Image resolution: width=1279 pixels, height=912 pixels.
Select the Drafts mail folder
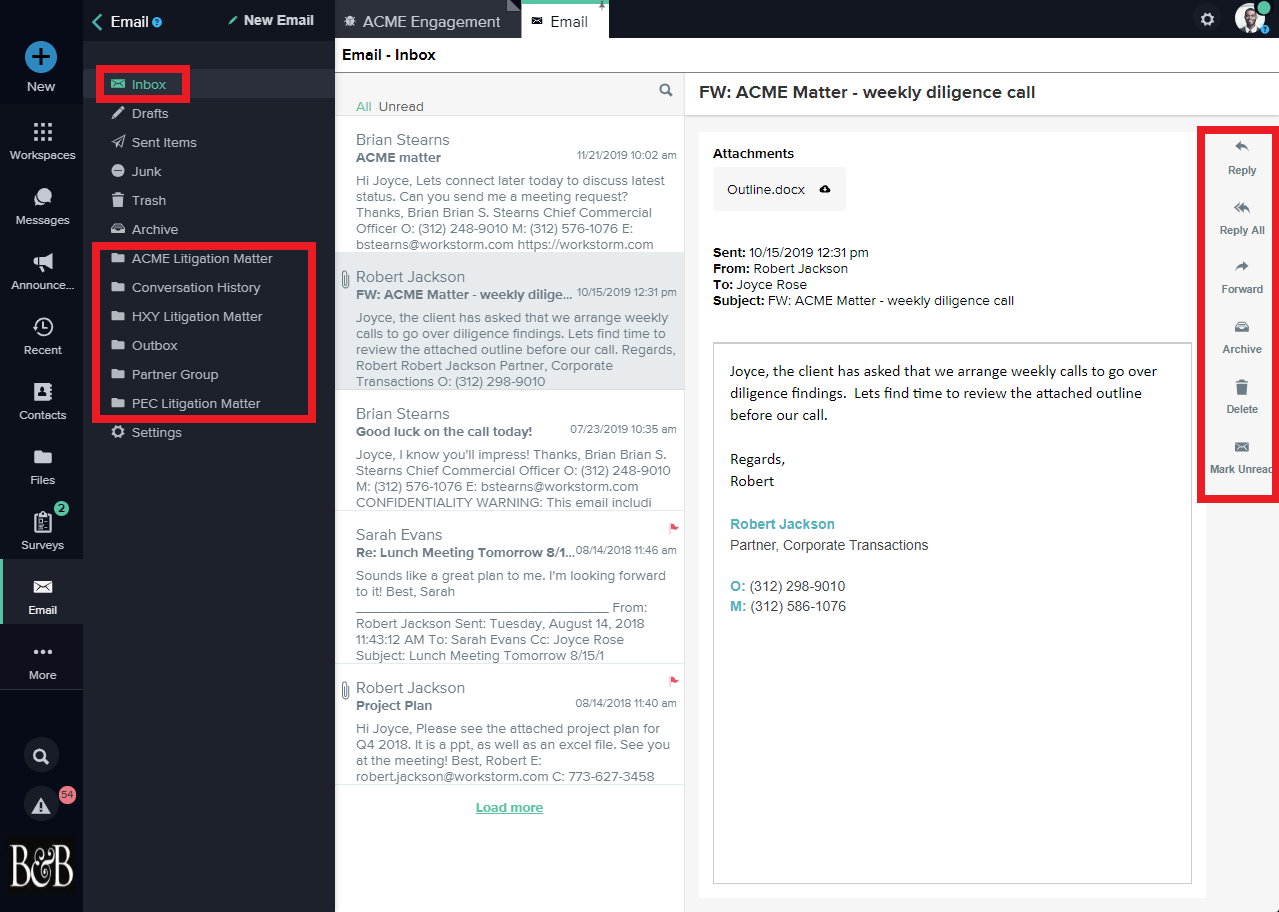pyautogui.click(x=150, y=113)
